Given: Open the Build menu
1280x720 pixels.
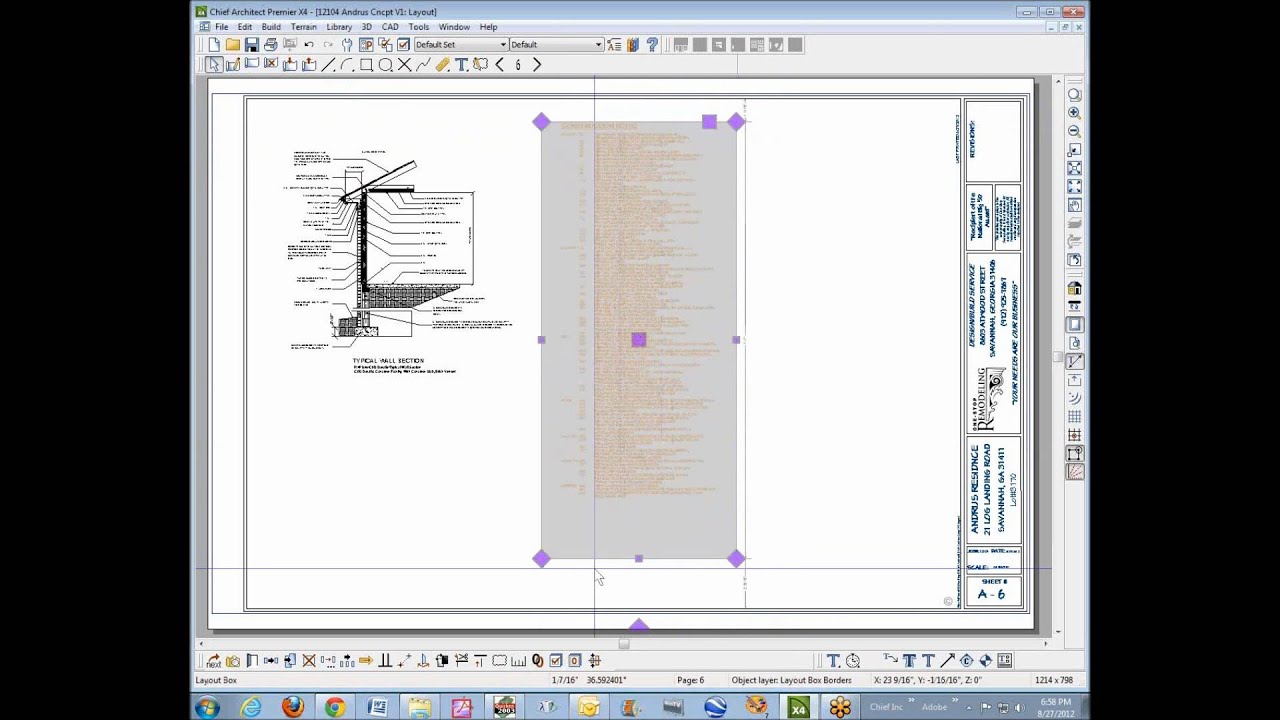Looking at the screenshot, I should tap(271, 27).
